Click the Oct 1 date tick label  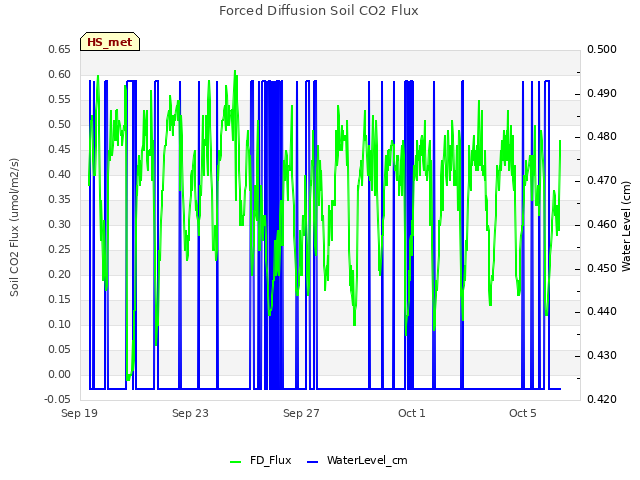pyautogui.click(x=412, y=413)
